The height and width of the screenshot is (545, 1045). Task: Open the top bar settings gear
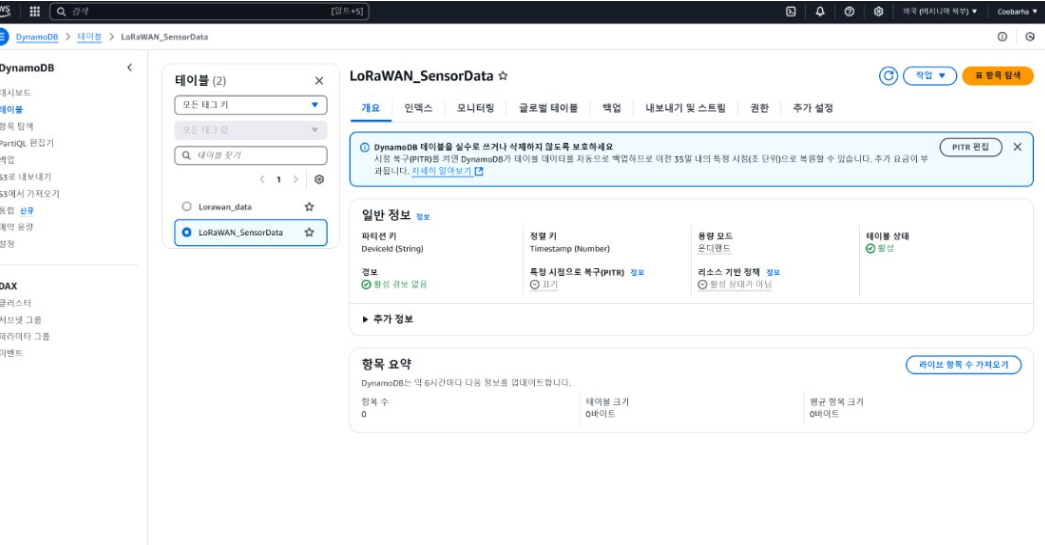[x=878, y=11]
